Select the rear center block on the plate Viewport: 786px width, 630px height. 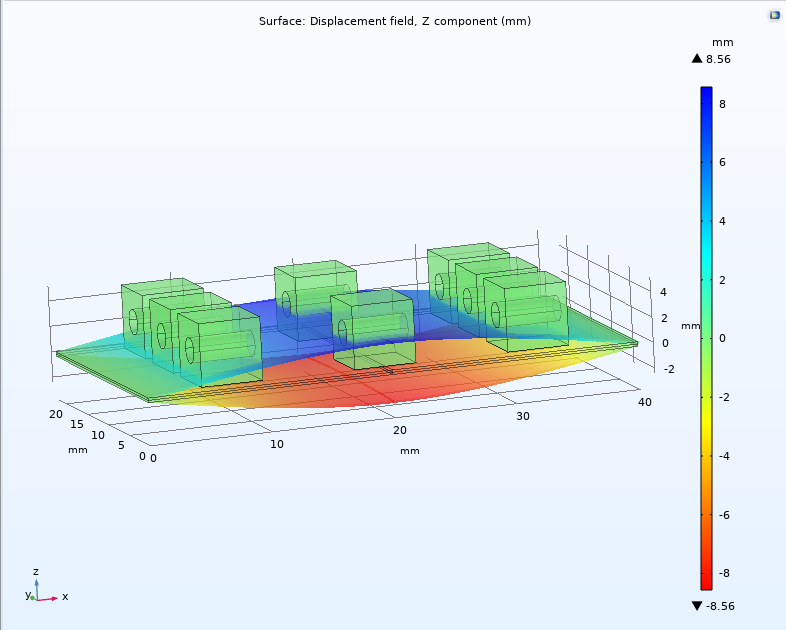click(x=315, y=293)
